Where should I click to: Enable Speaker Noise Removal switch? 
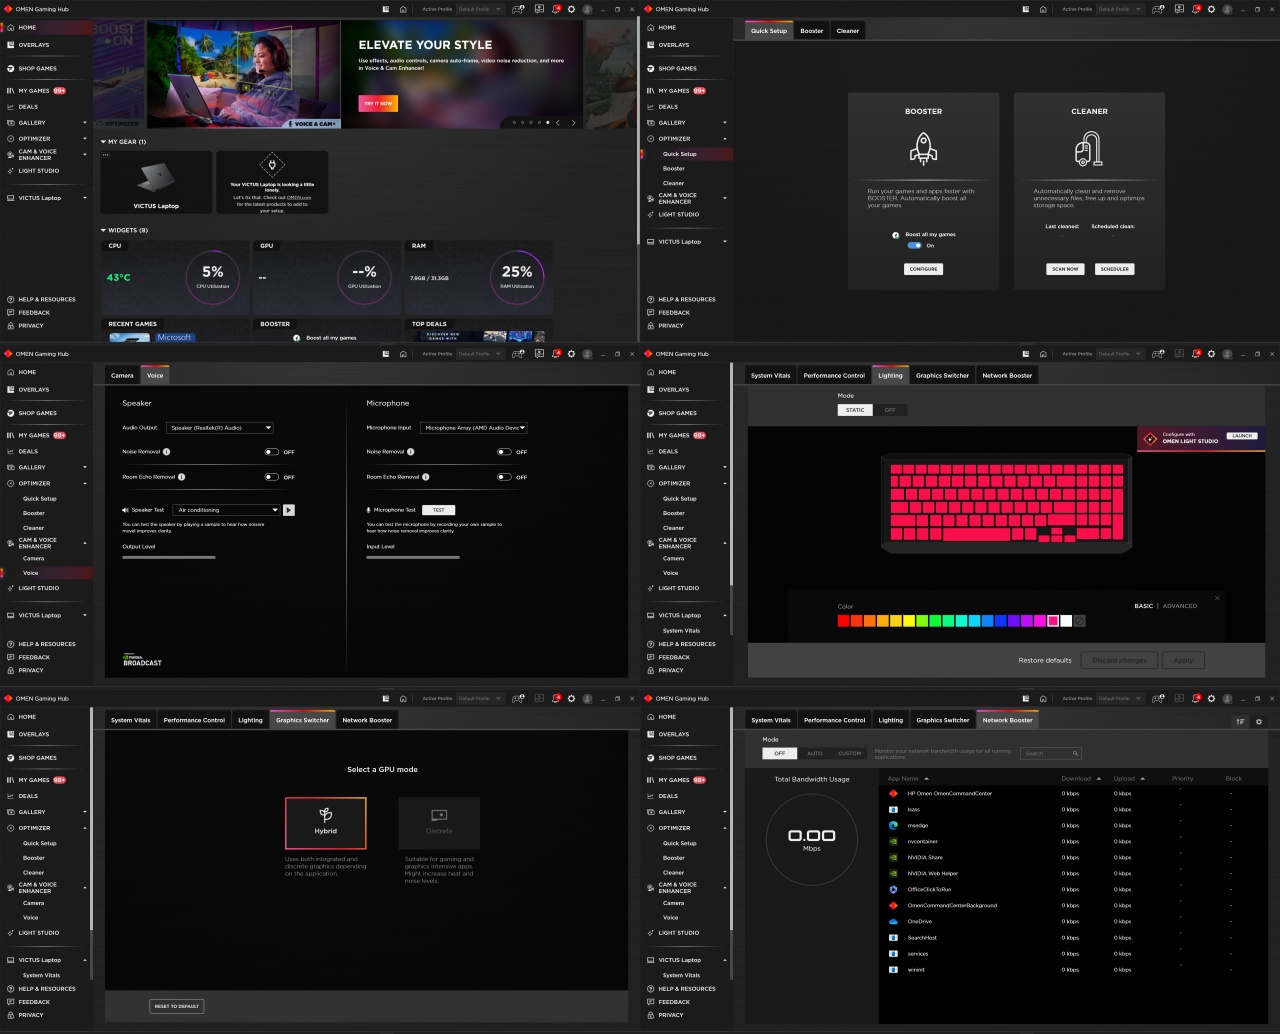point(271,452)
